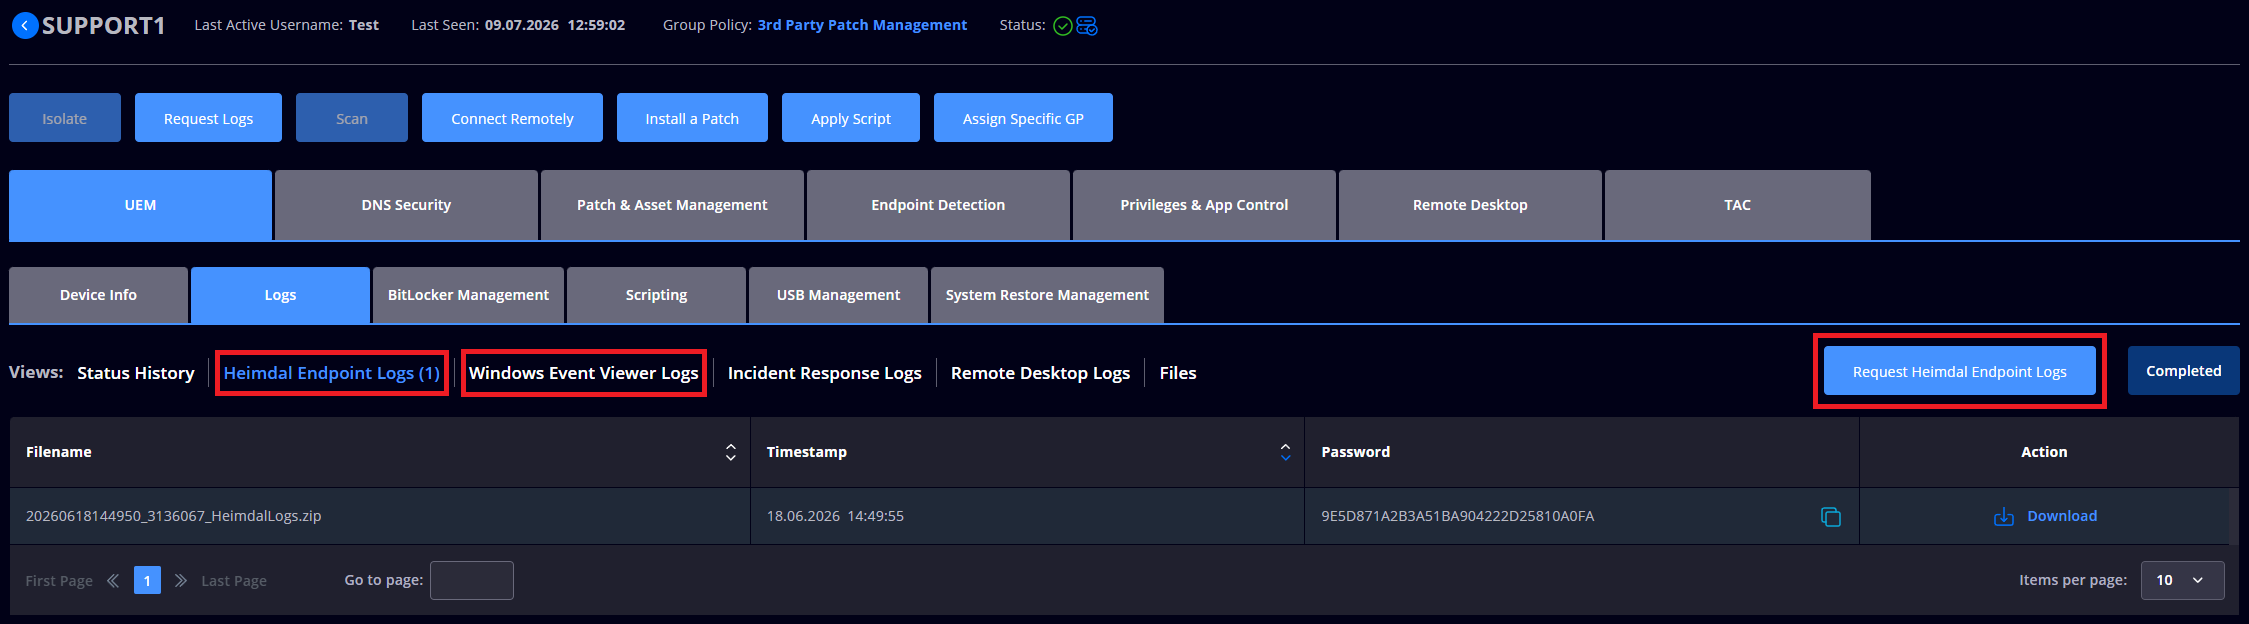
Task: Select the Endpoint Detection tab
Action: click(x=938, y=205)
